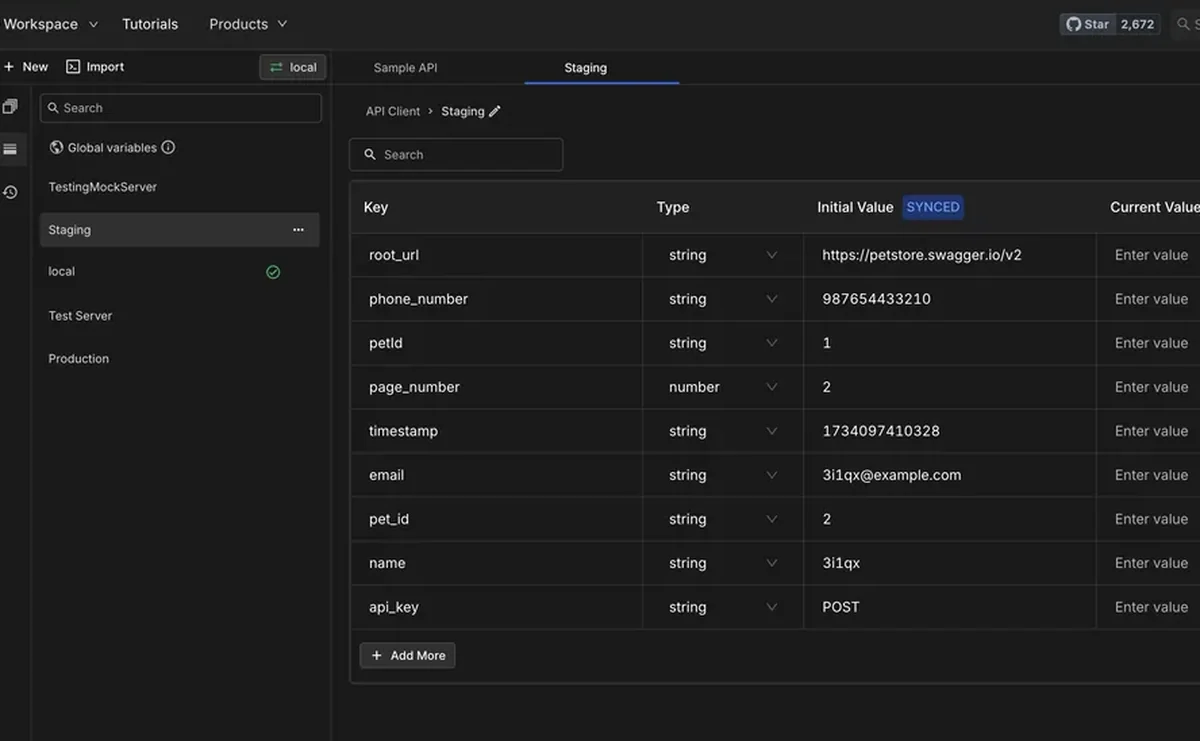Open the Workspace dropdown
This screenshot has width=1200, height=741.
coord(50,24)
